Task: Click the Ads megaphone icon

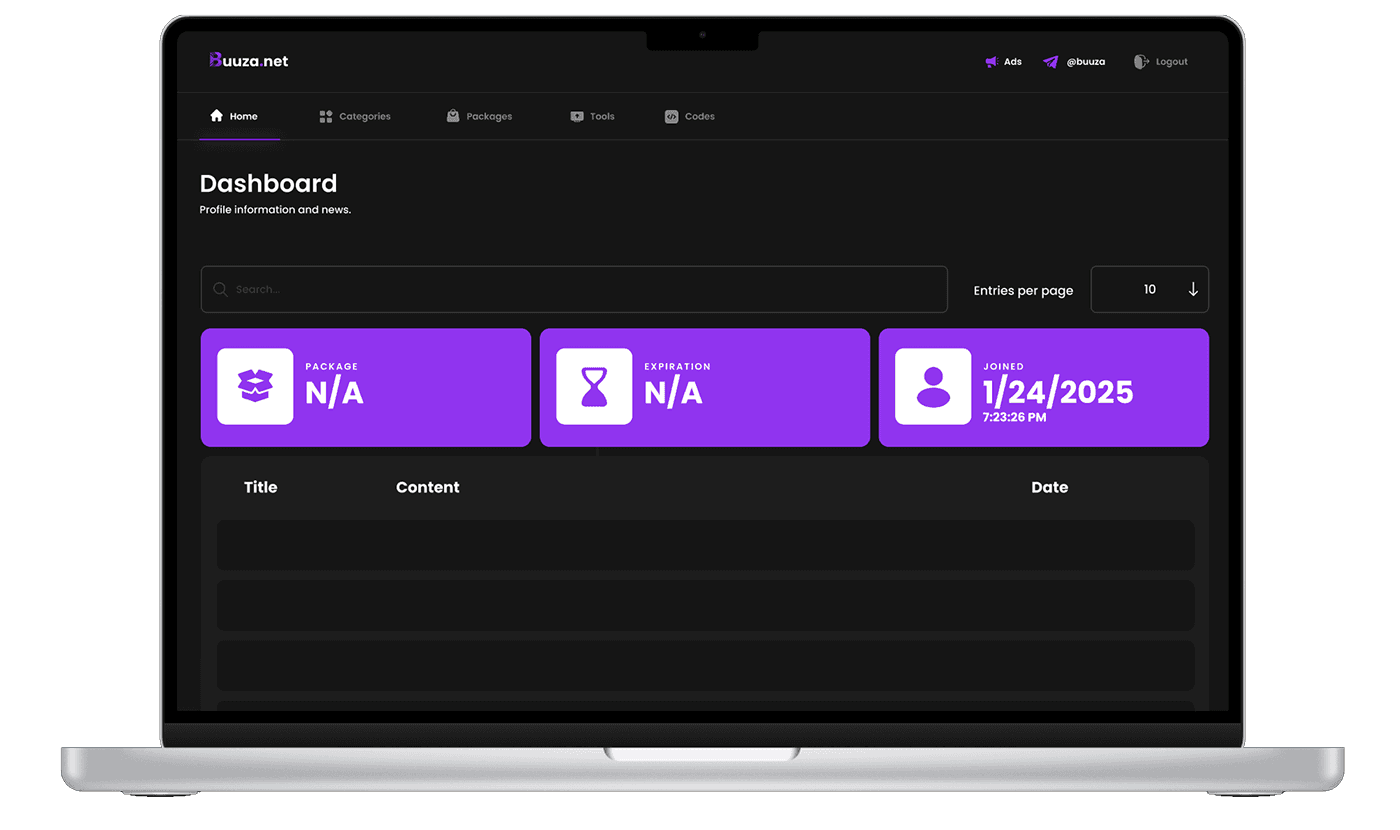Action: pyautogui.click(x=991, y=62)
